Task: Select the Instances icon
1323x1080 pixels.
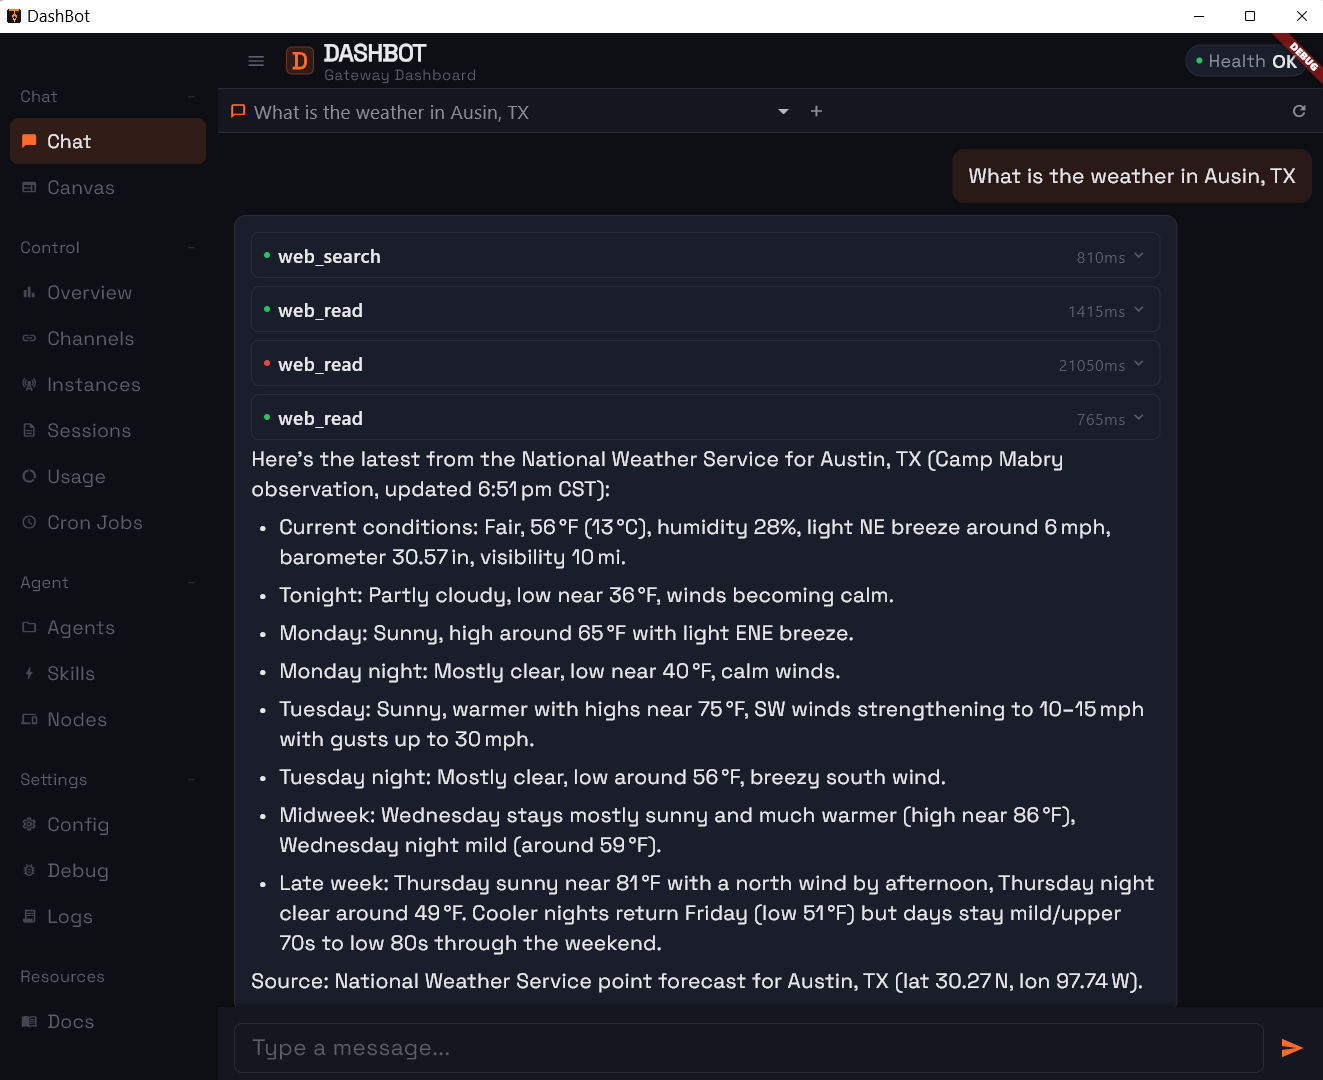Action: [x=30, y=384]
